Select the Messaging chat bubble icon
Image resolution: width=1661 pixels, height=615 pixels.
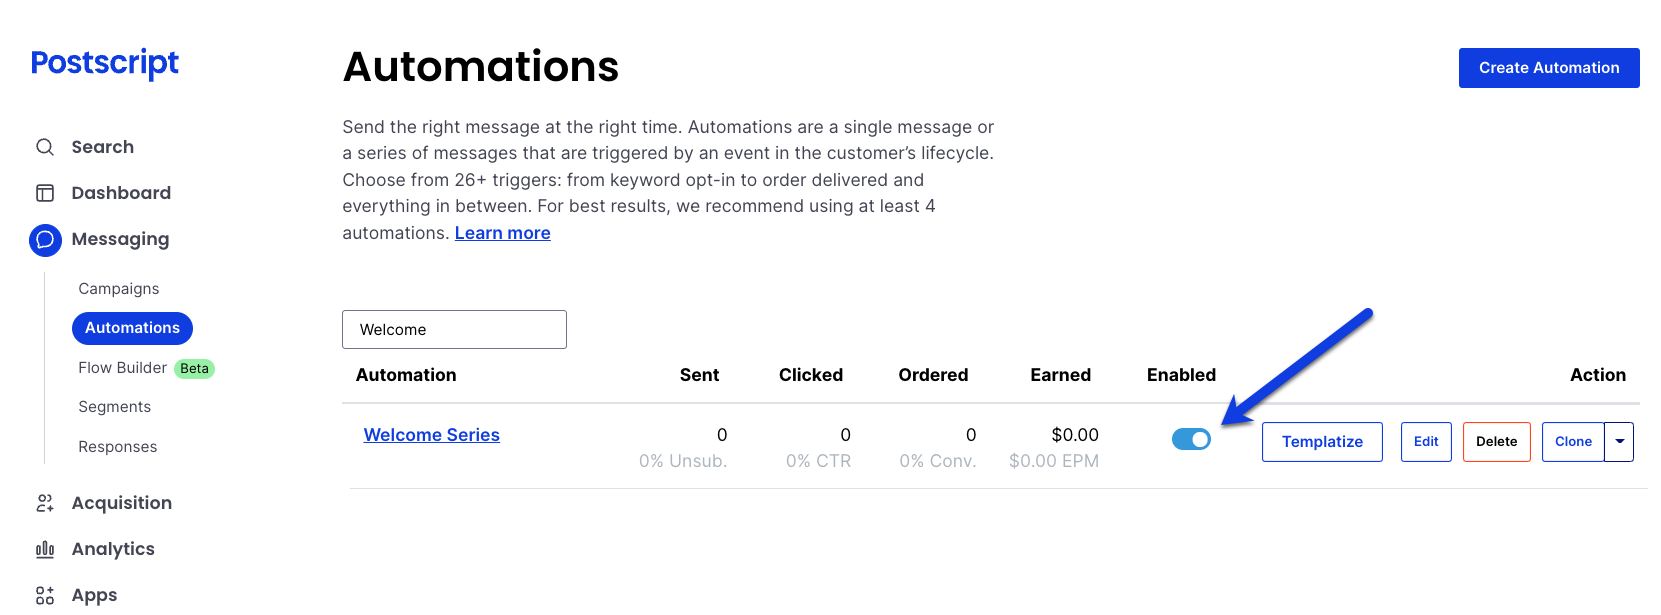[45, 240]
